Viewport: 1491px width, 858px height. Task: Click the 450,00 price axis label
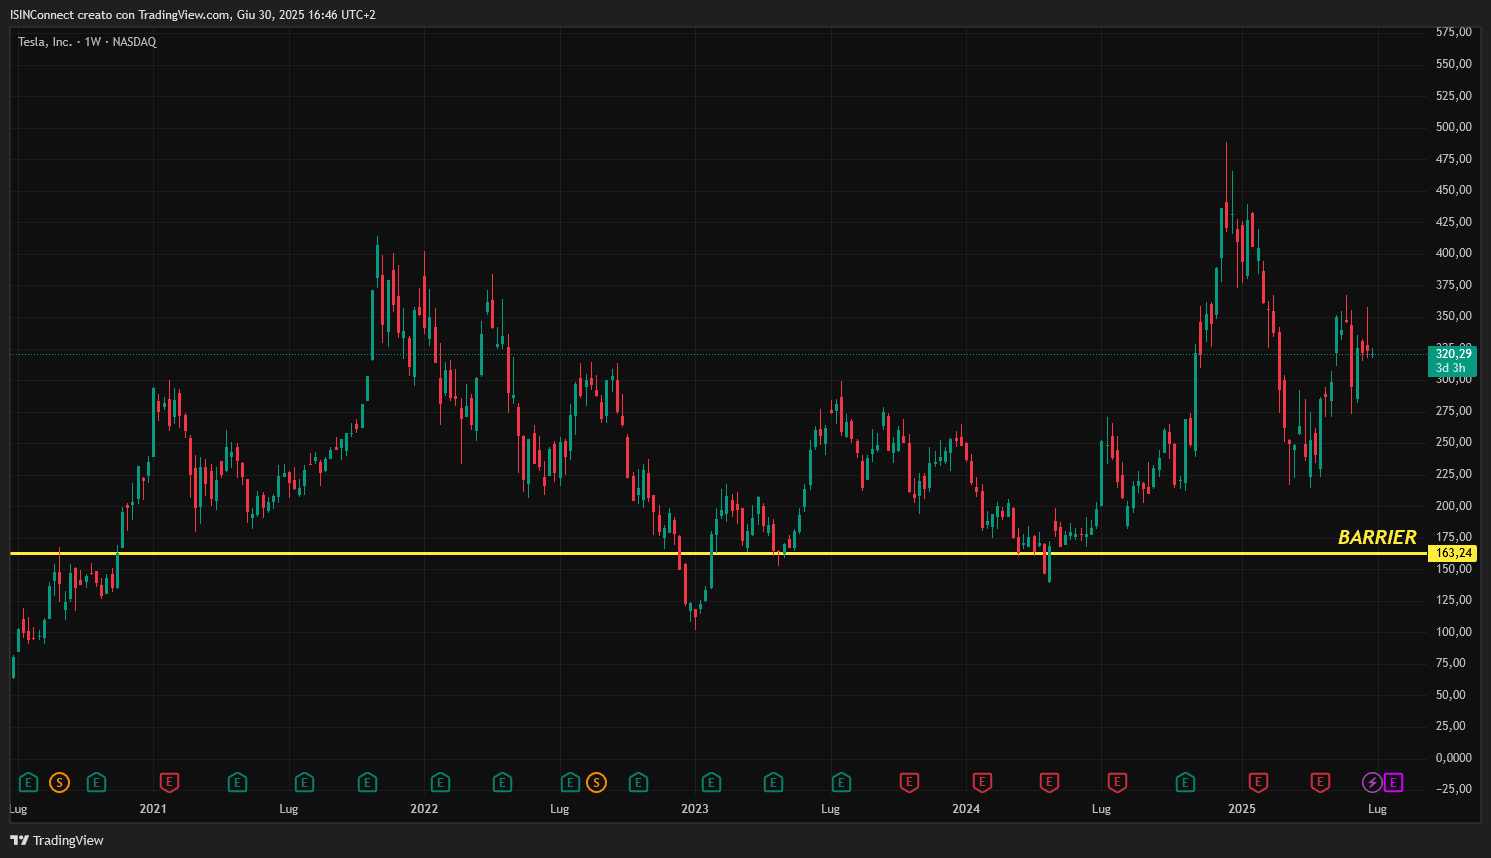(1454, 190)
